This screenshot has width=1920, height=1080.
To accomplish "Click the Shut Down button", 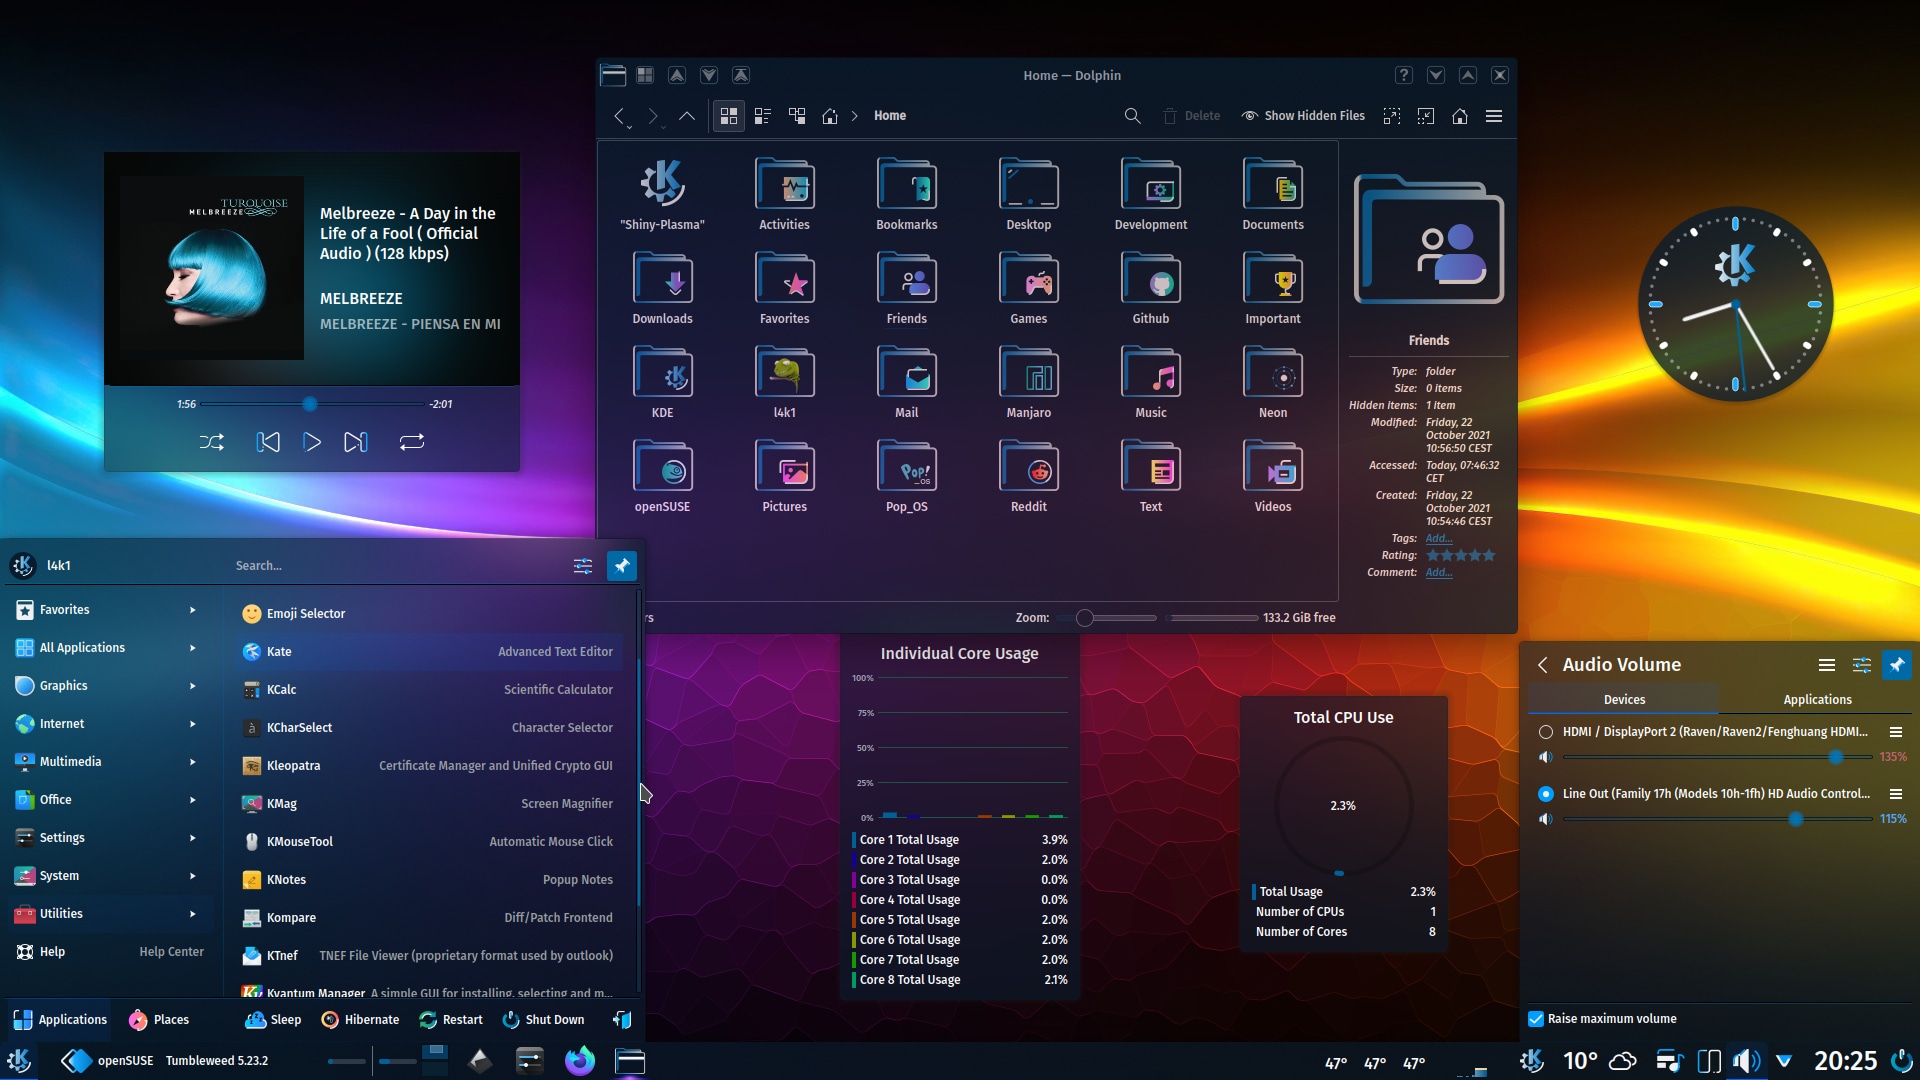I will tap(543, 1020).
